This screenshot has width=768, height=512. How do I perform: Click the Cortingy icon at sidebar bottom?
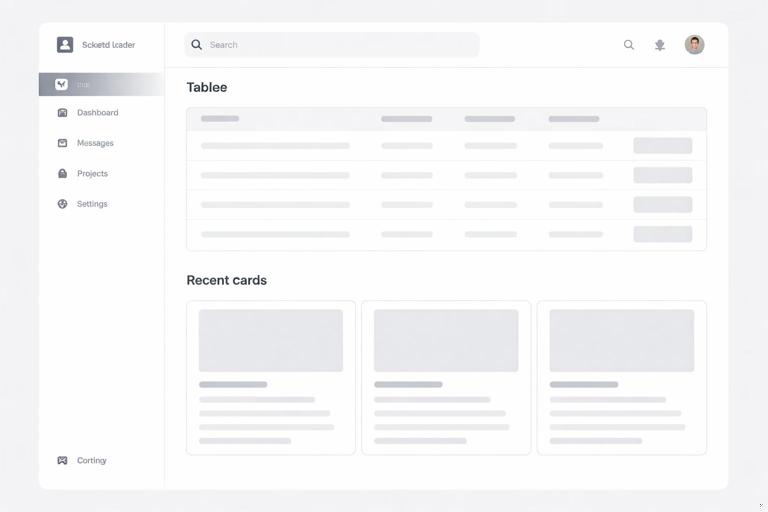point(62,461)
